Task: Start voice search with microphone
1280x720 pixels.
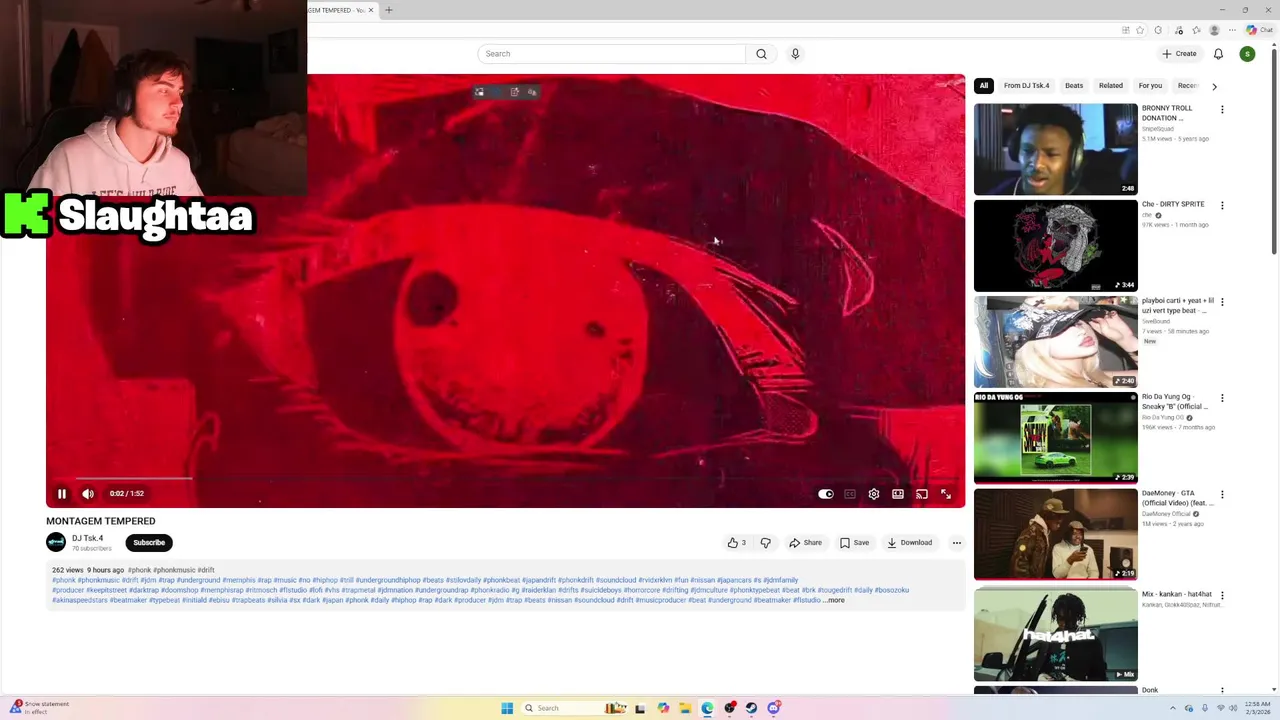Action: 795,54
